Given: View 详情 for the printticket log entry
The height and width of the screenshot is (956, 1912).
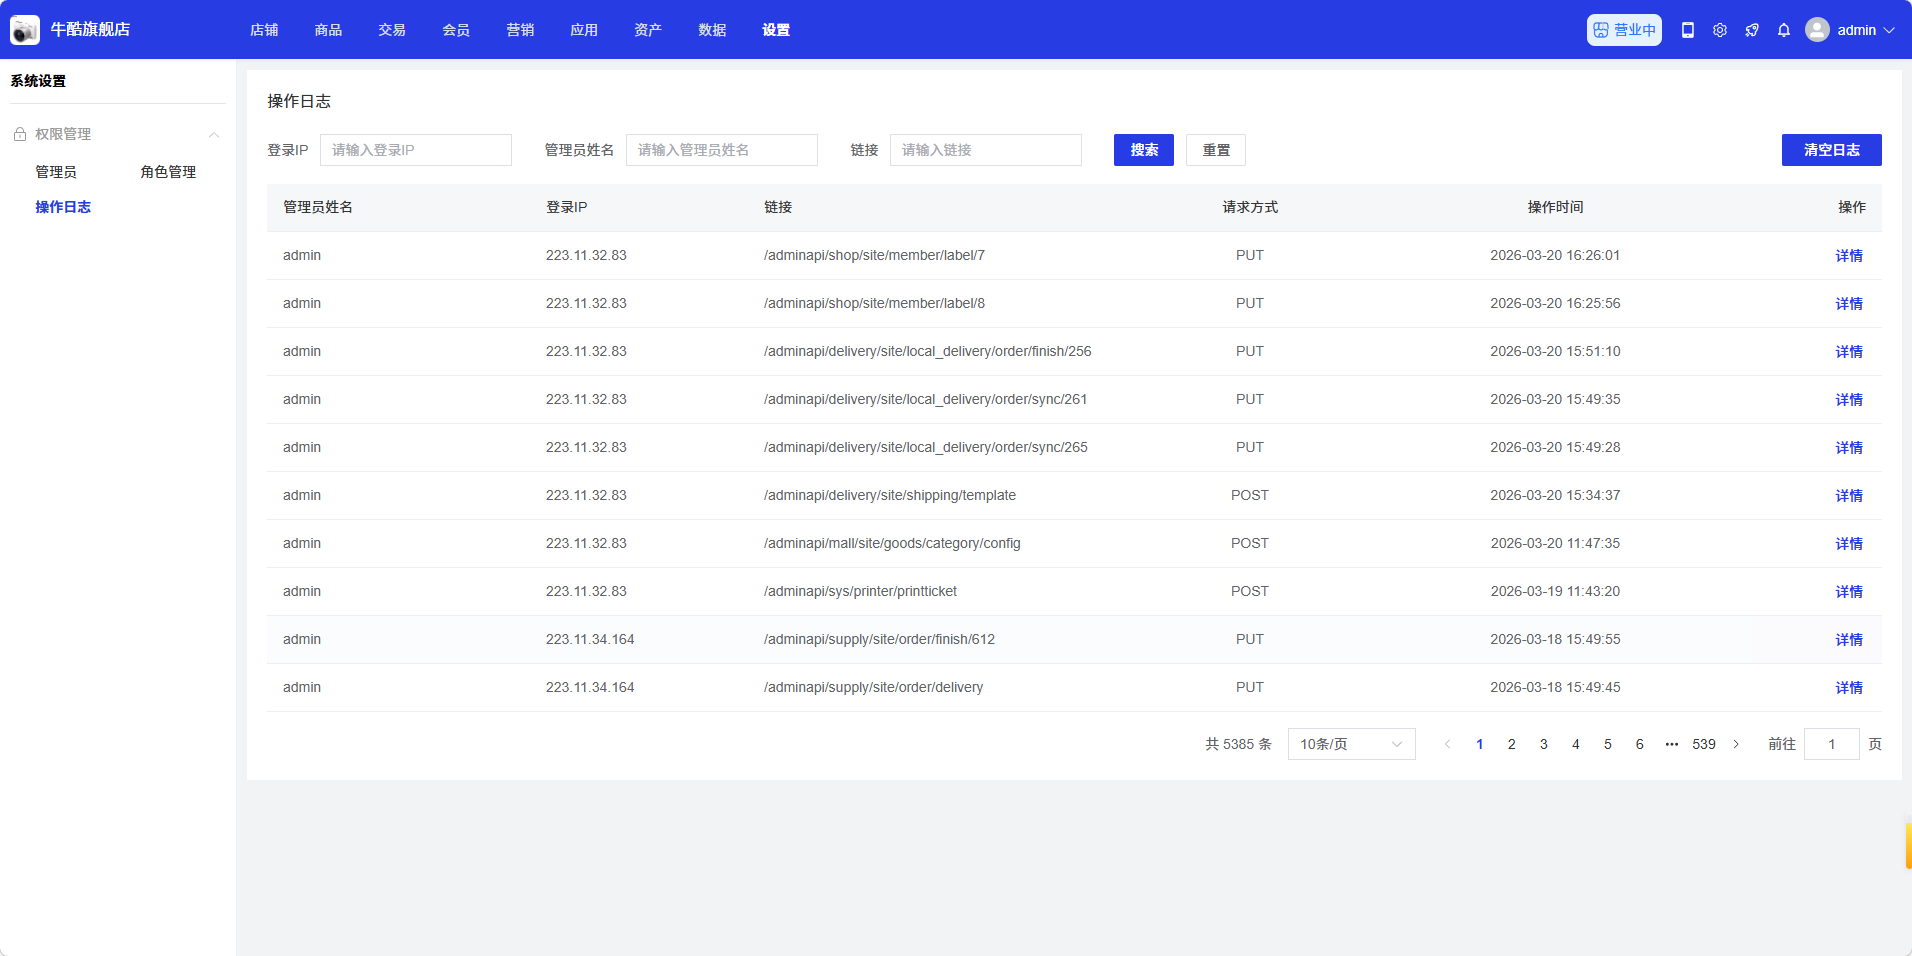Looking at the screenshot, I should pyautogui.click(x=1848, y=592).
